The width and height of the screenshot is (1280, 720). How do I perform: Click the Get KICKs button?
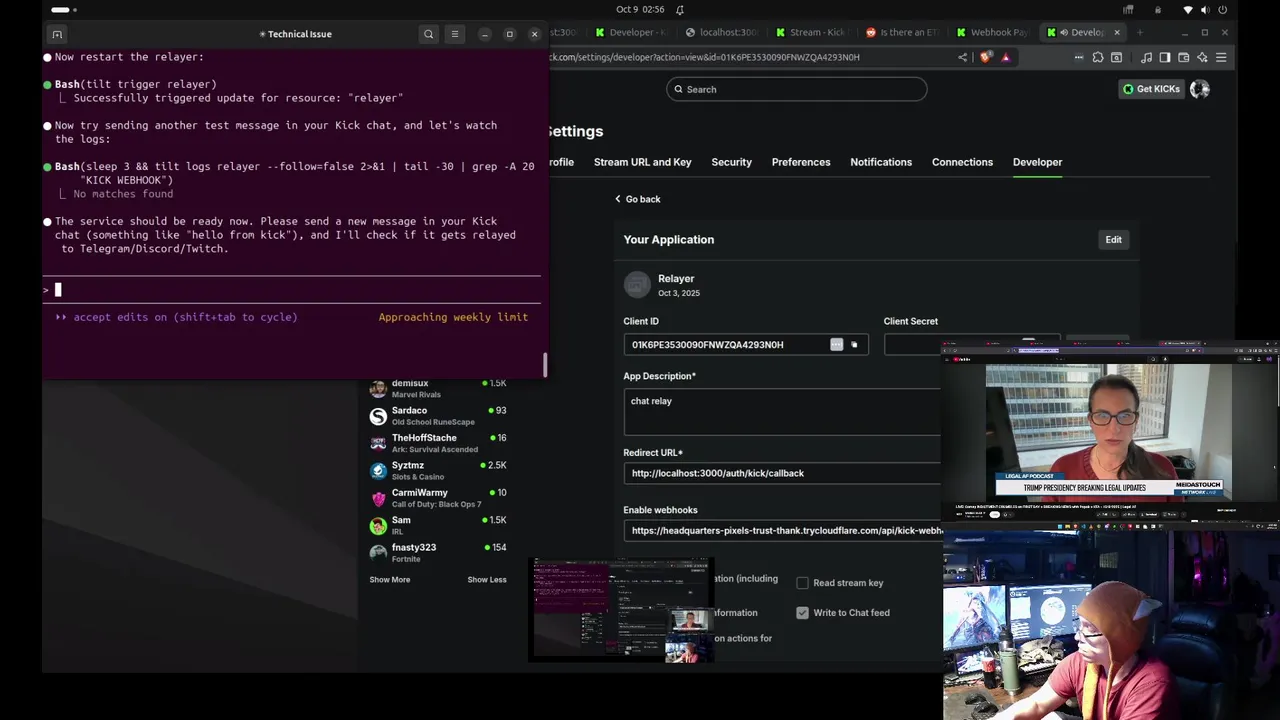tap(1151, 89)
